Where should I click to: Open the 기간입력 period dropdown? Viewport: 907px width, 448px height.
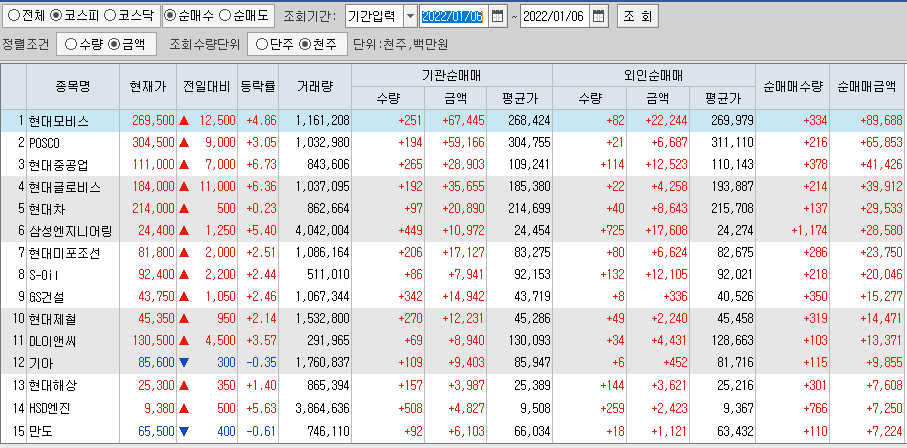click(x=410, y=17)
